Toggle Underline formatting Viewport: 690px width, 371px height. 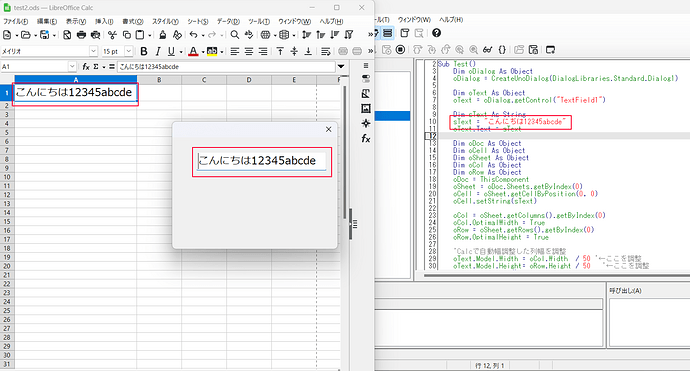pyautogui.click(x=171, y=51)
